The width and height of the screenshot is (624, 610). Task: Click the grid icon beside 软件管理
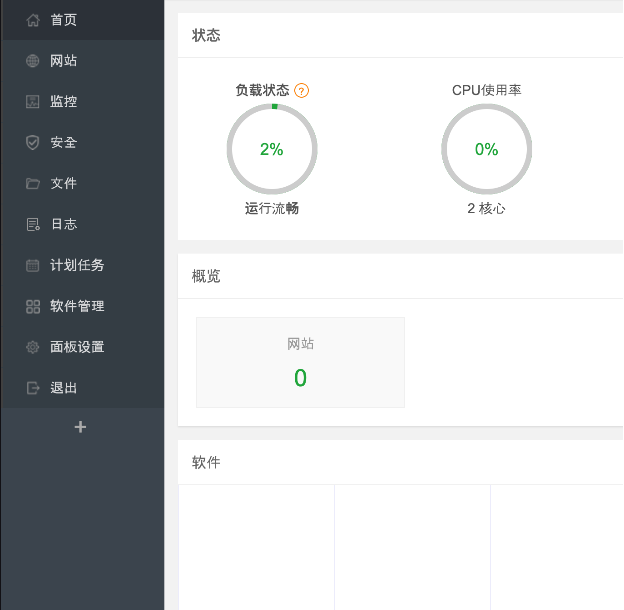[33, 306]
